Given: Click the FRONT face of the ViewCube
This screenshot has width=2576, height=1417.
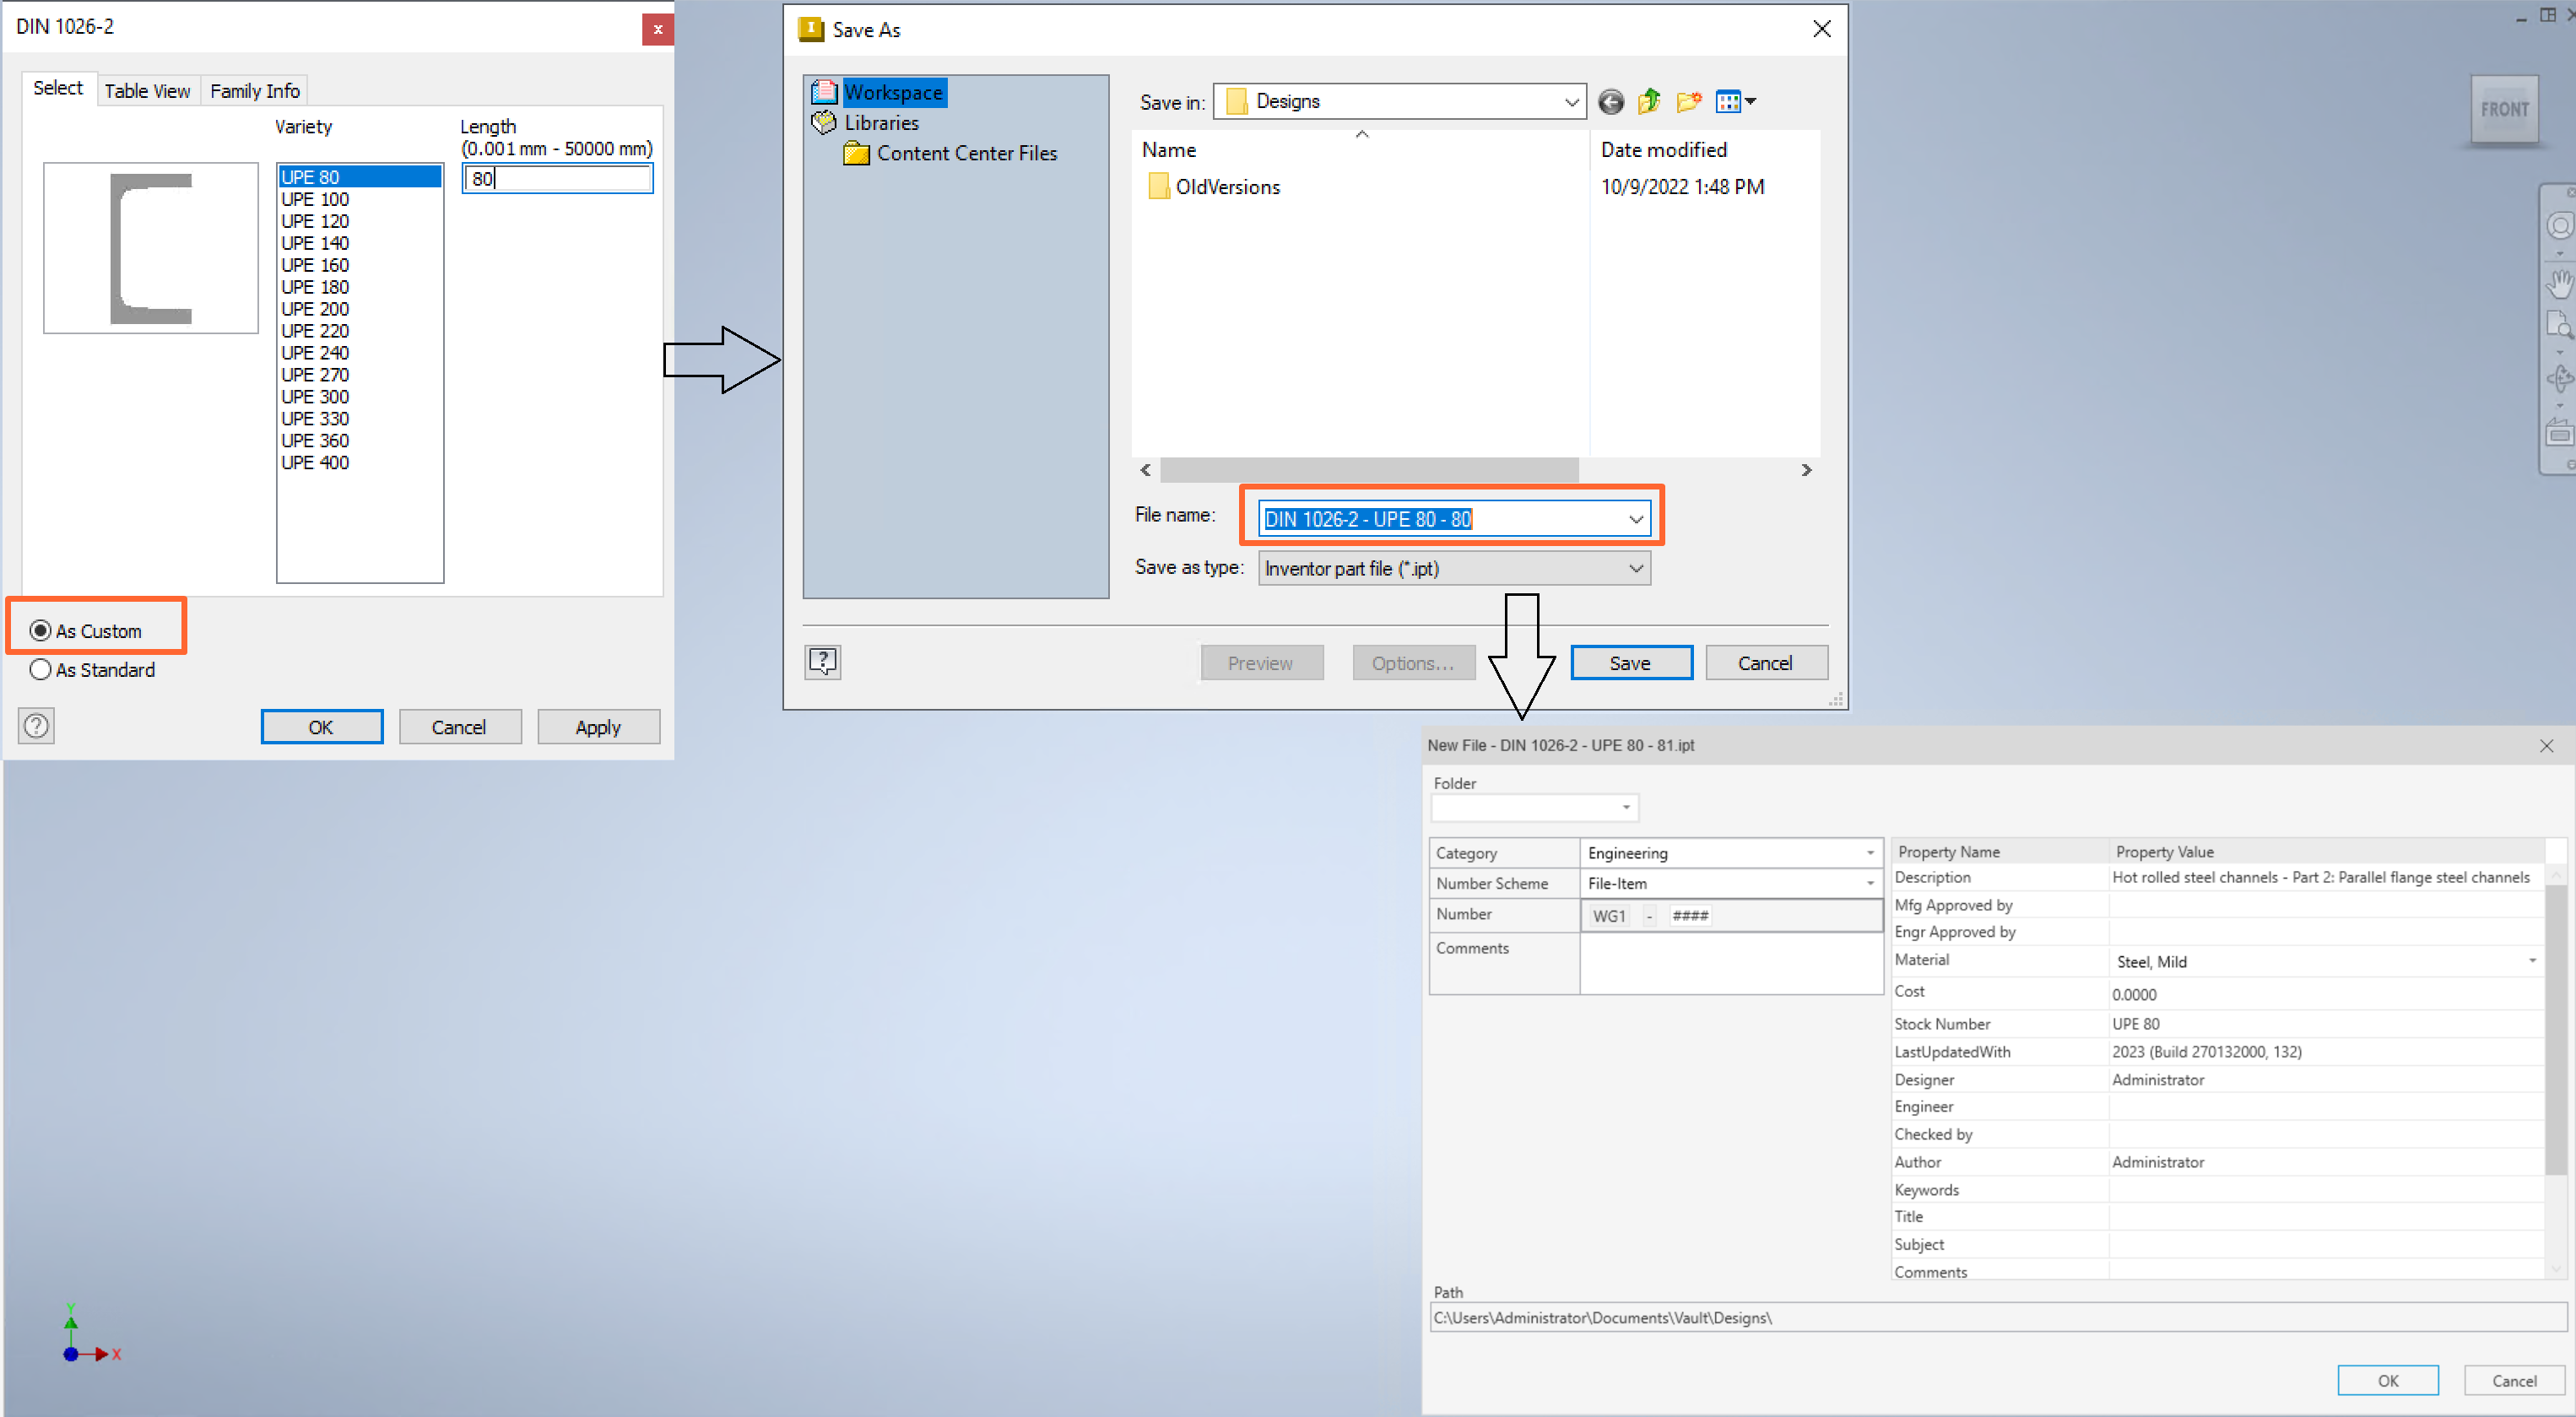Looking at the screenshot, I should click(2503, 110).
